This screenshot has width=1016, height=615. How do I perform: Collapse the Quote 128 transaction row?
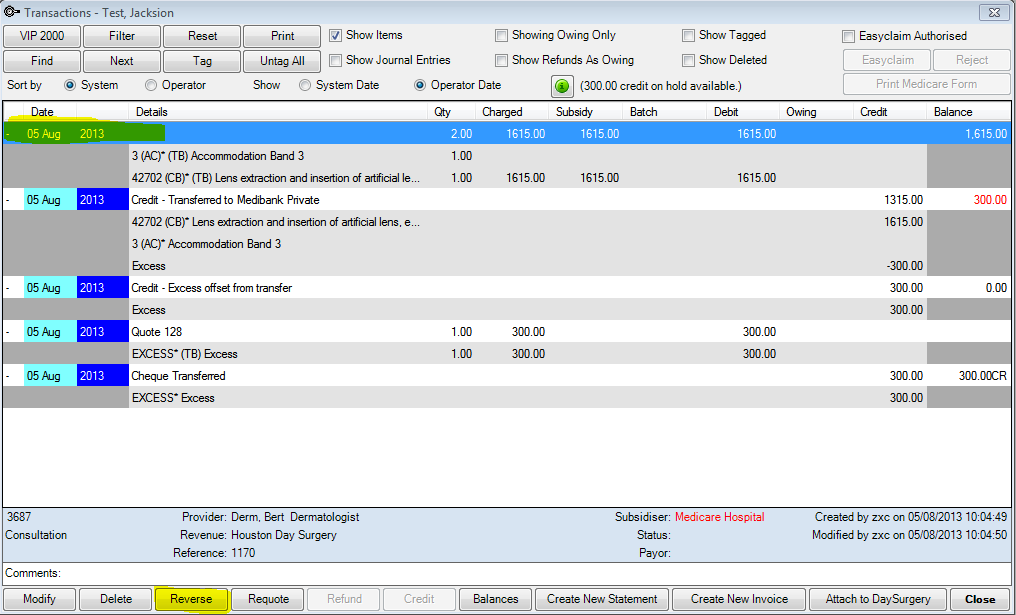pyautogui.click(x=8, y=332)
